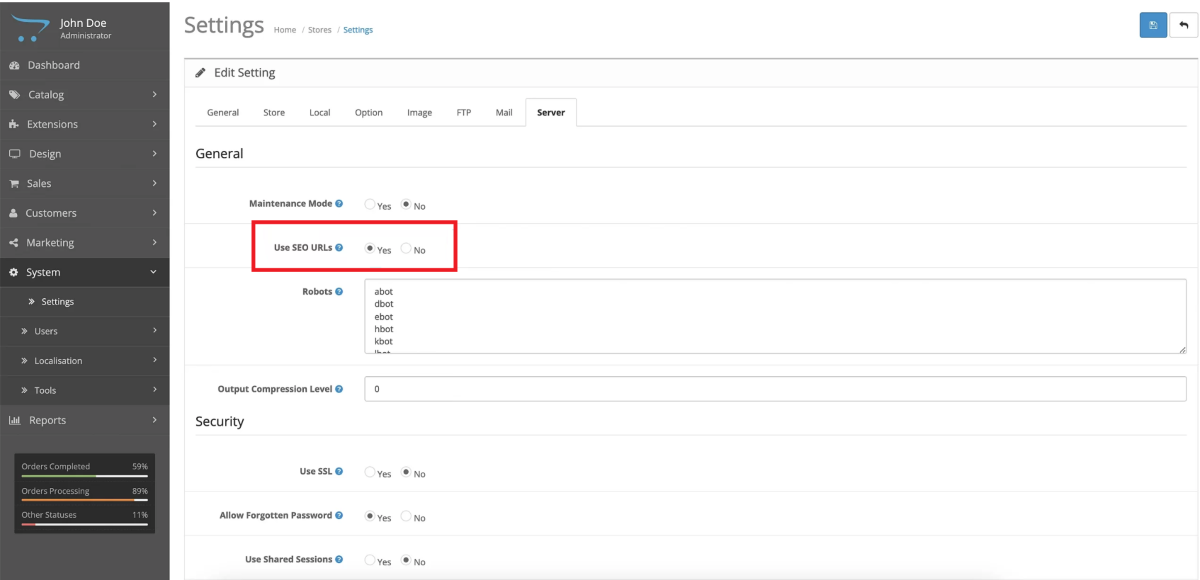This screenshot has width=1200, height=580.
Task: Click the Home breadcrumb link
Action: tap(285, 30)
